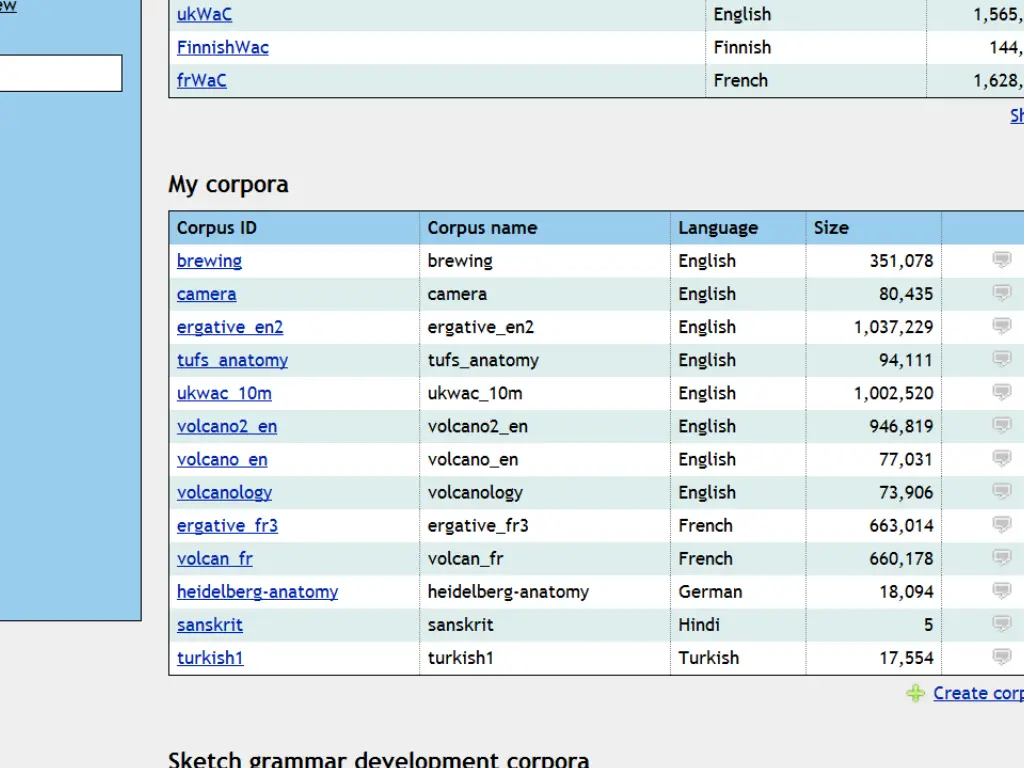Image resolution: width=1024 pixels, height=768 pixels.
Task: Select the FinnishWac corpus link
Action: pyautogui.click(x=222, y=47)
